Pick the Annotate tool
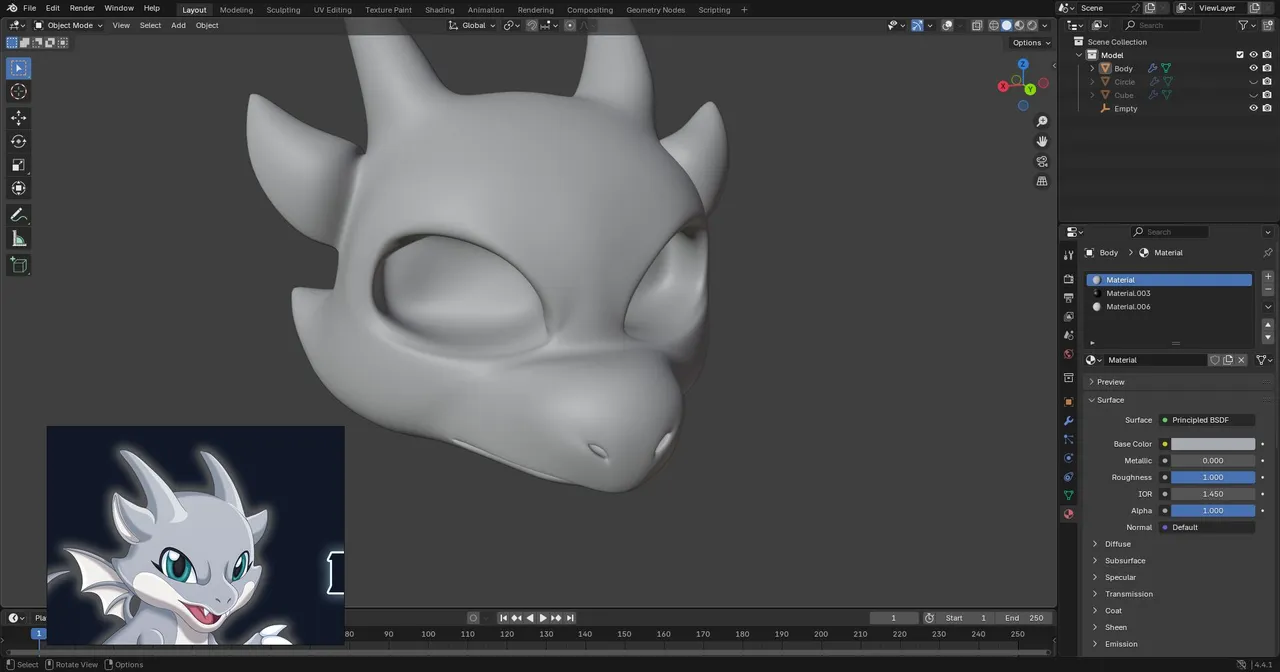1280x672 pixels. pos(18,215)
